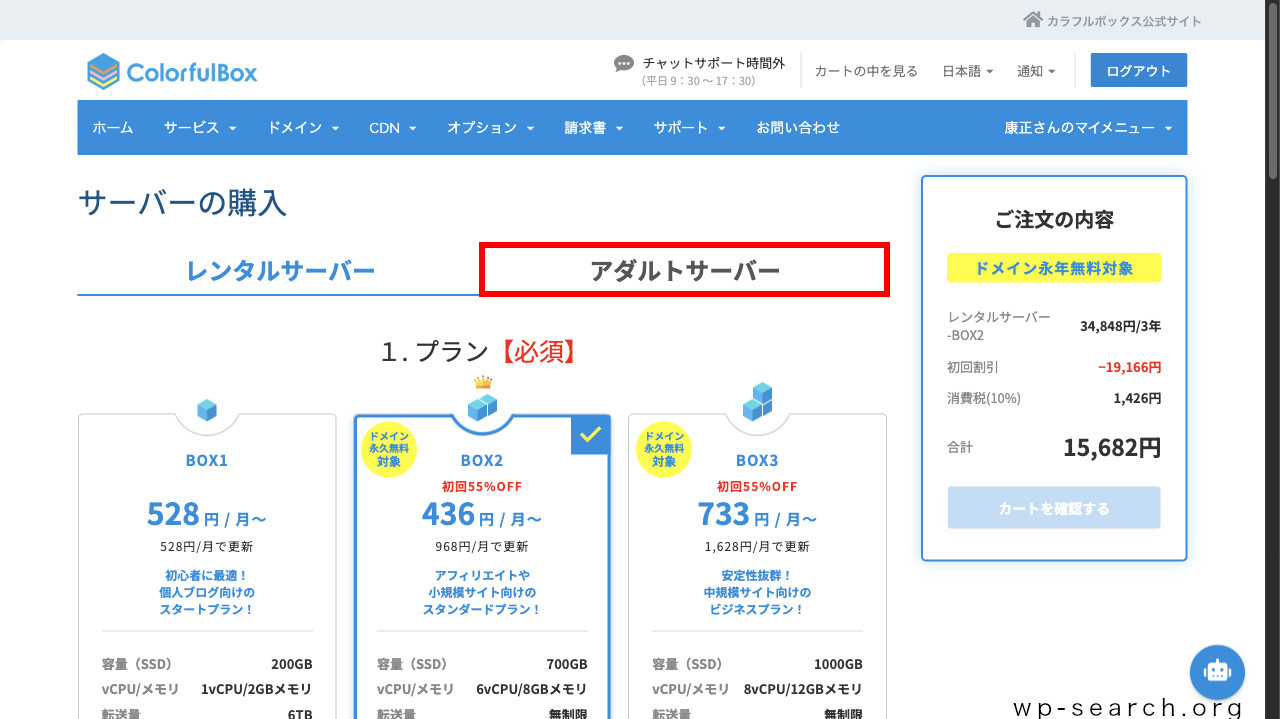Screen dimensions: 1280x719
Task: Click the 8vCPU/12GBメモリ value
Action: point(803,689)
